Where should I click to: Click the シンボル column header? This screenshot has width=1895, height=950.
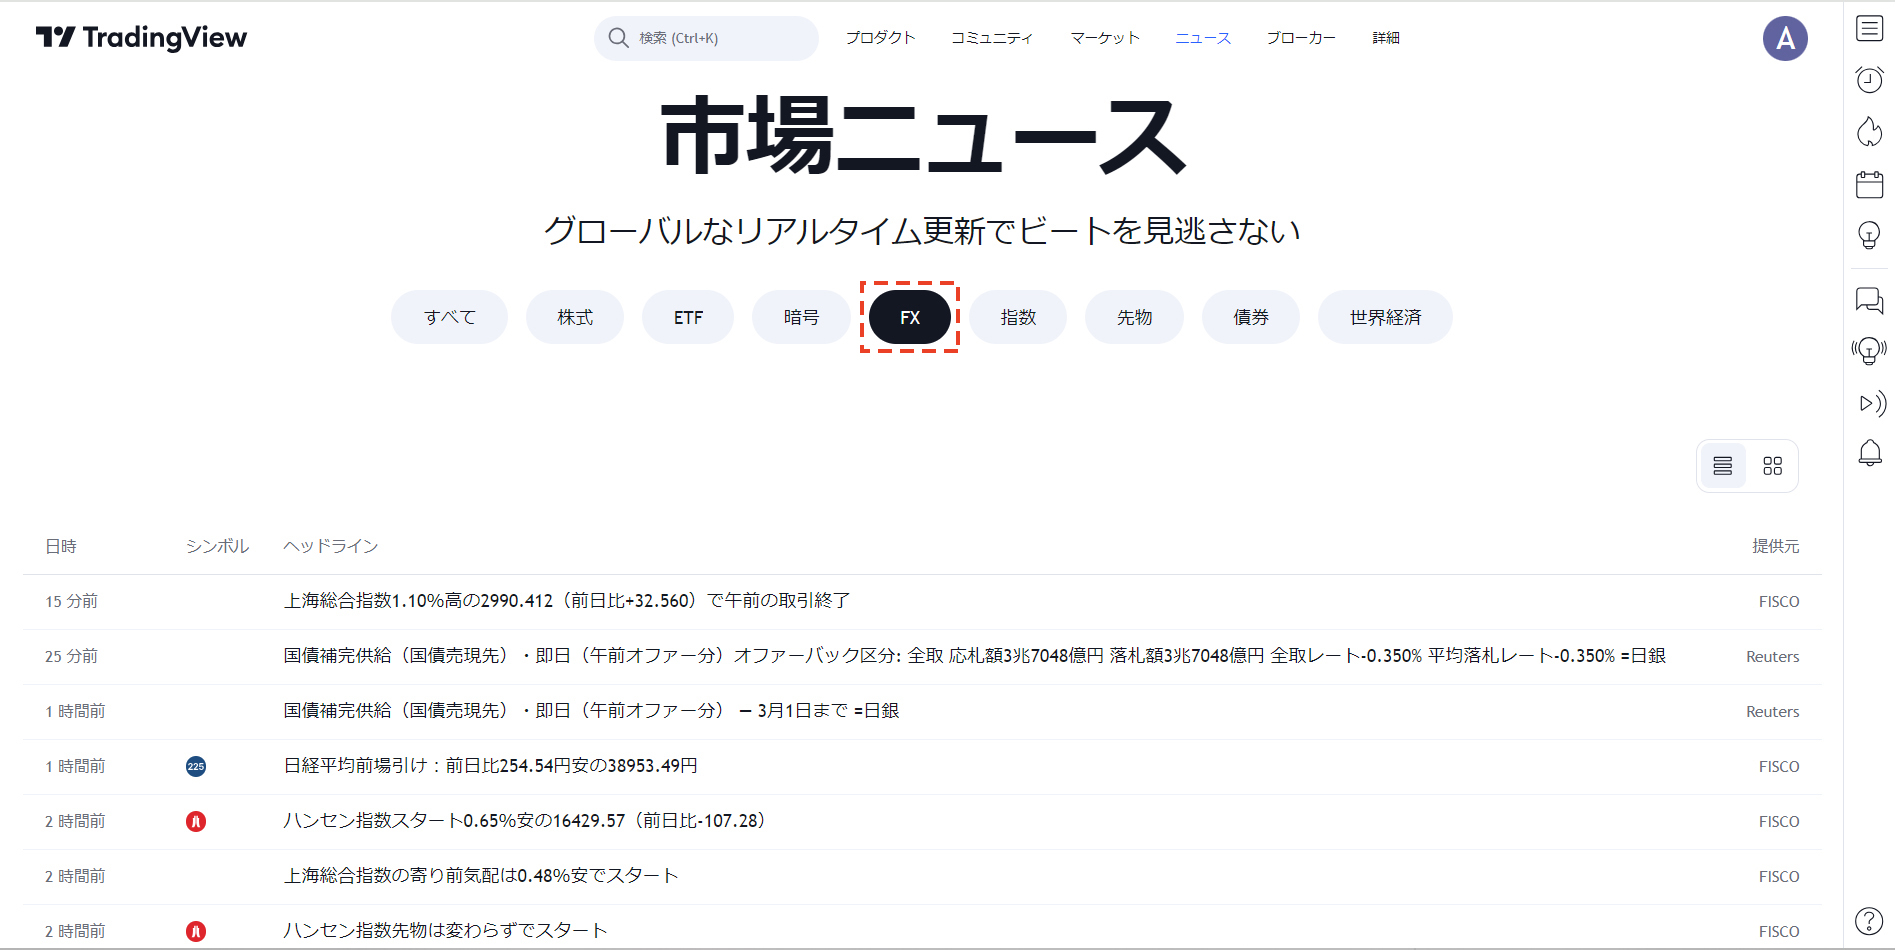(217, 547)
